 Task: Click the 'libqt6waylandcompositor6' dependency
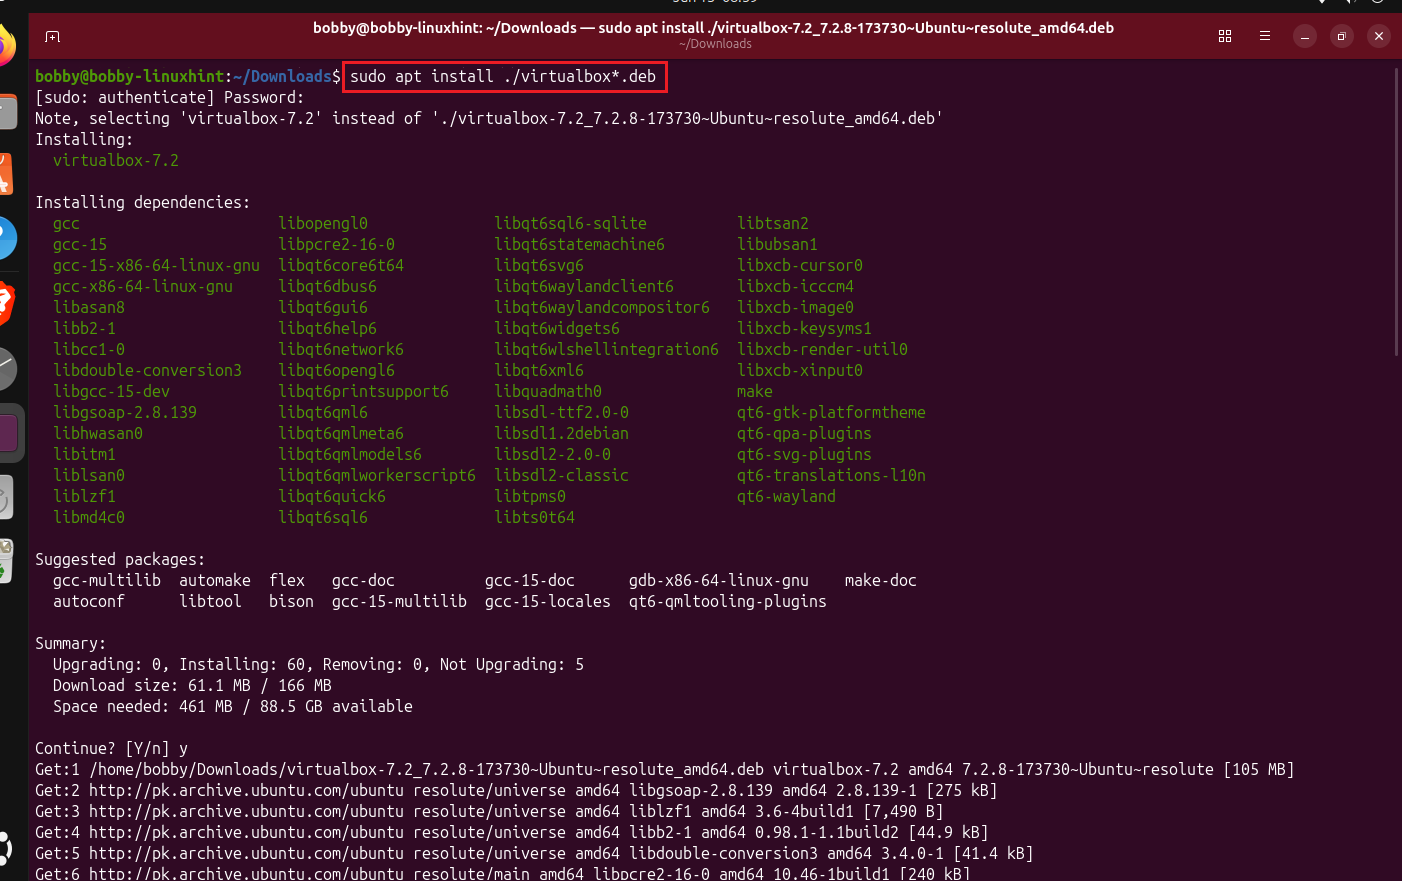click(x=602, y=307)
